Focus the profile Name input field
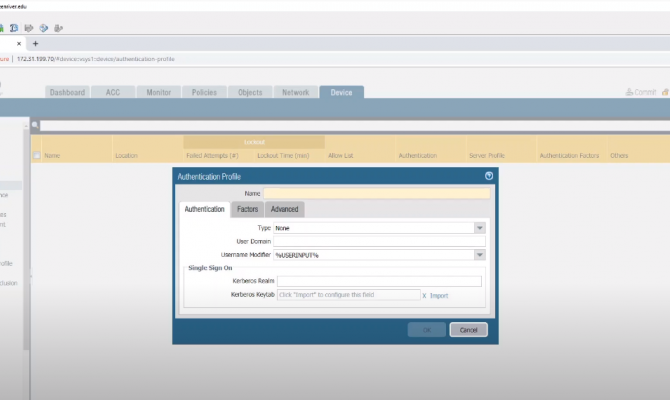Screen dimensions: 670x400 click(x=376, y=194)
